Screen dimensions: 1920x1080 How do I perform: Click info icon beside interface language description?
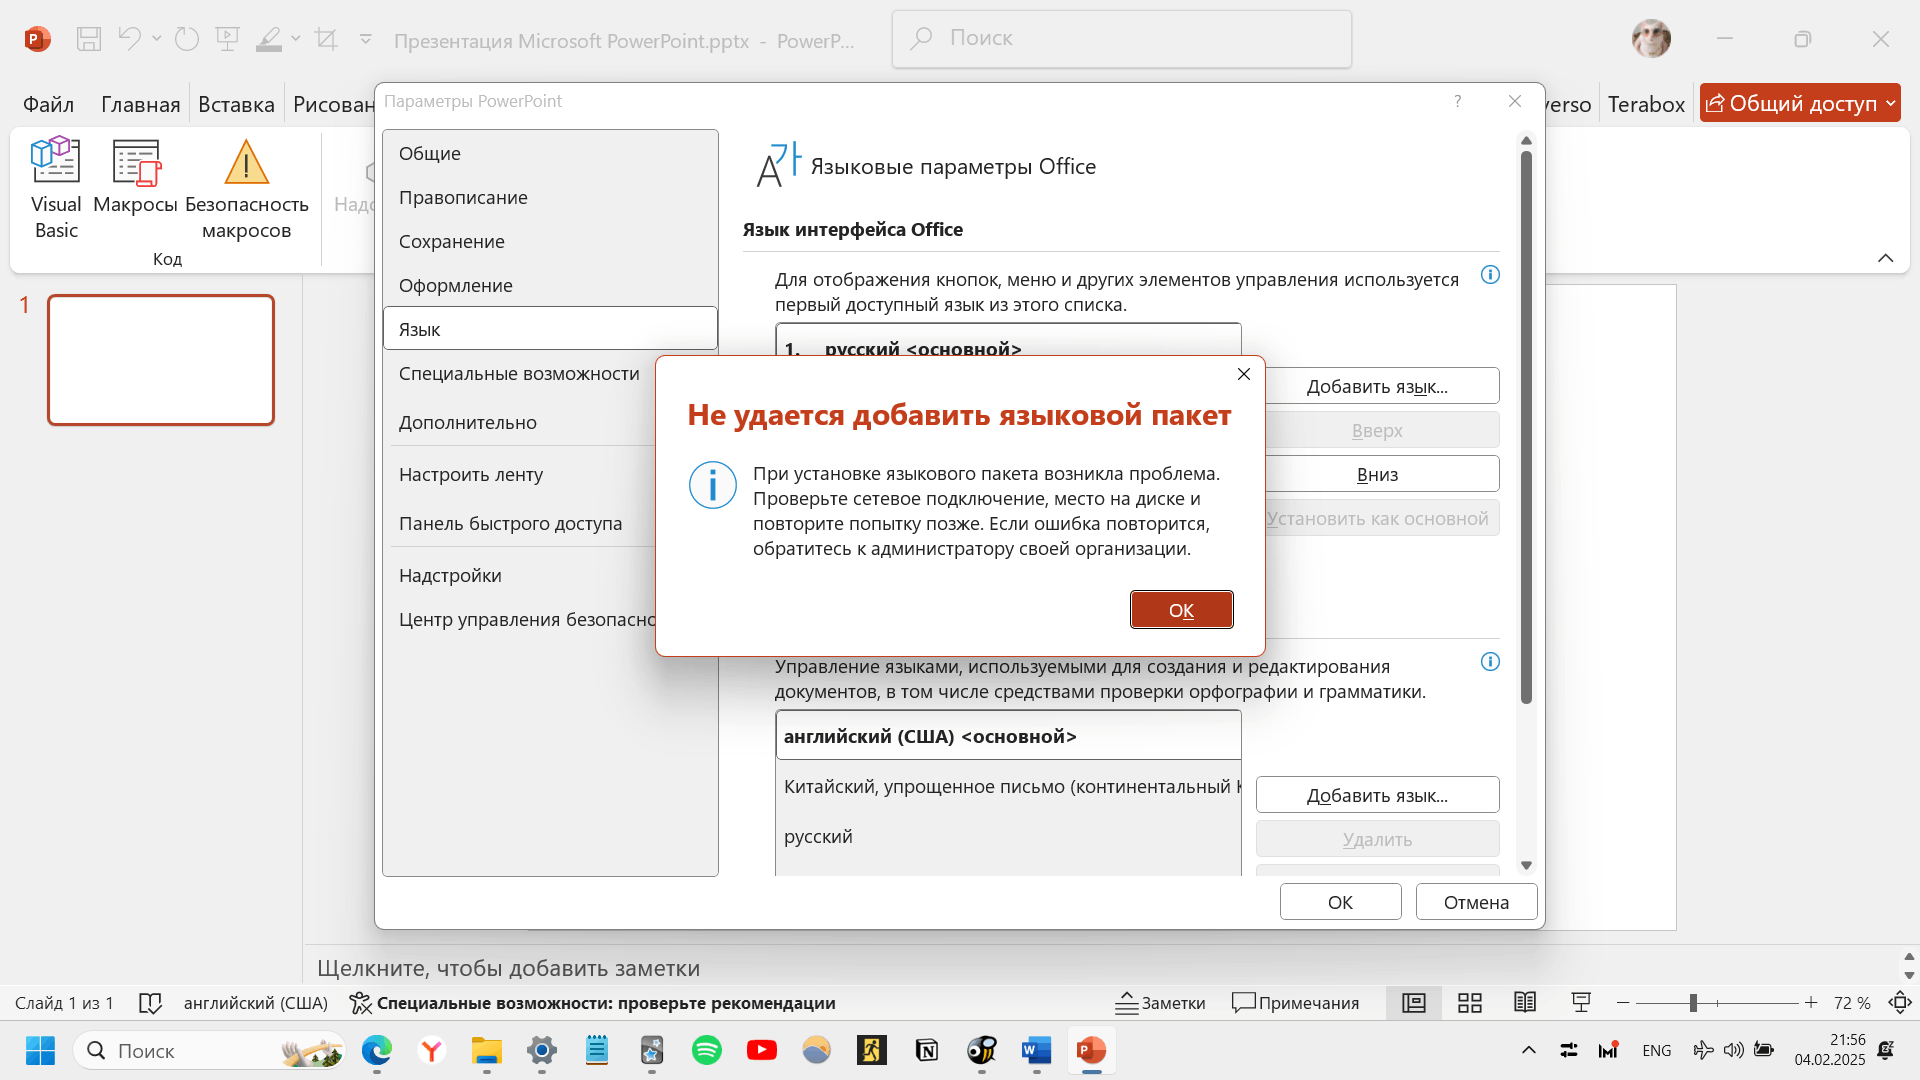[1490, 275]
